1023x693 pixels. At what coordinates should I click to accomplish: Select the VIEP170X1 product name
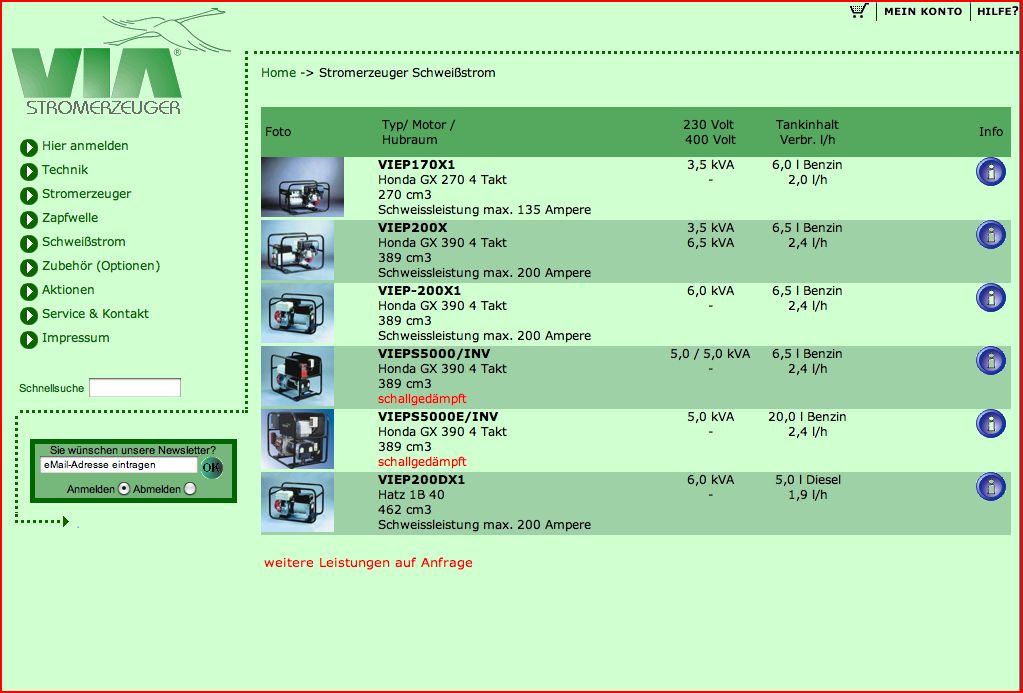tap(416, 165)
